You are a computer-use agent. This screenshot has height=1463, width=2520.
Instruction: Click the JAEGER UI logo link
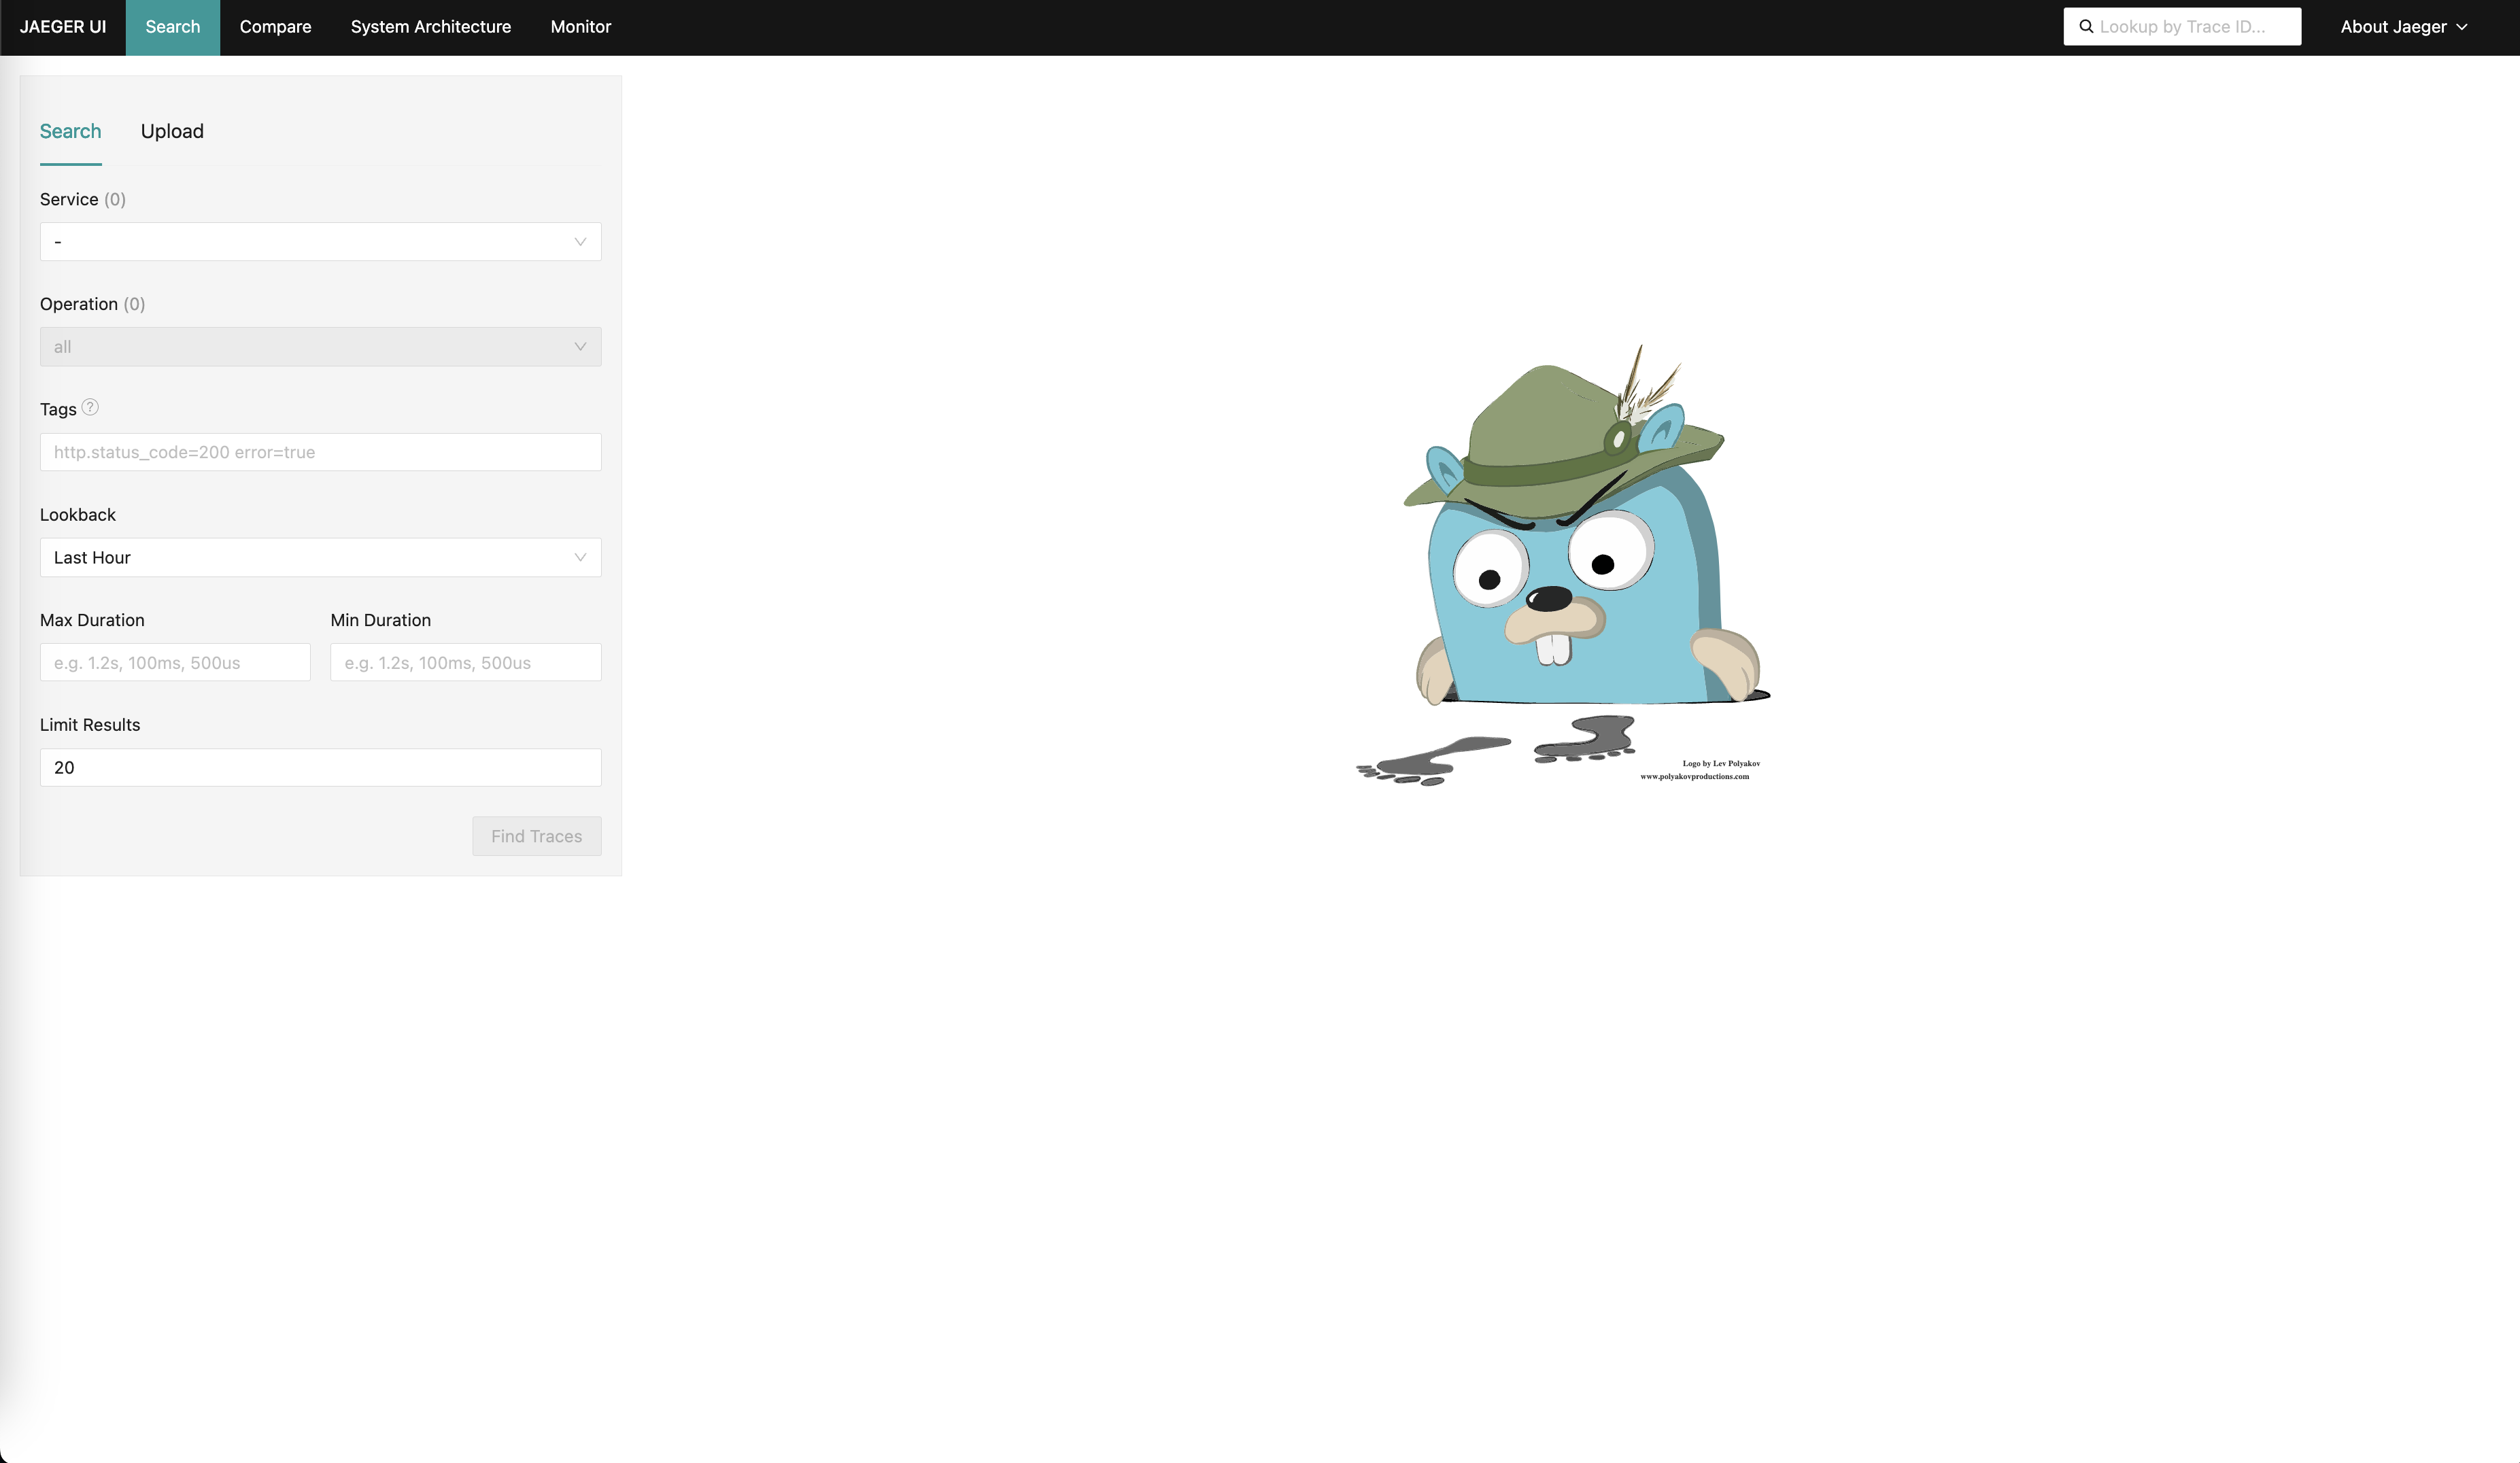[63, 27]
